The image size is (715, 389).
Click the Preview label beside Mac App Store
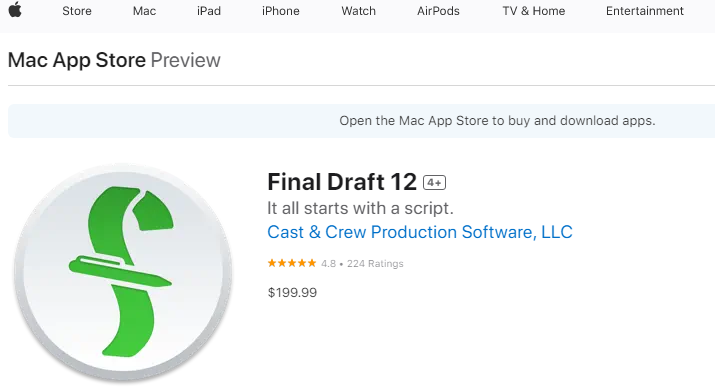click(186, 60)
